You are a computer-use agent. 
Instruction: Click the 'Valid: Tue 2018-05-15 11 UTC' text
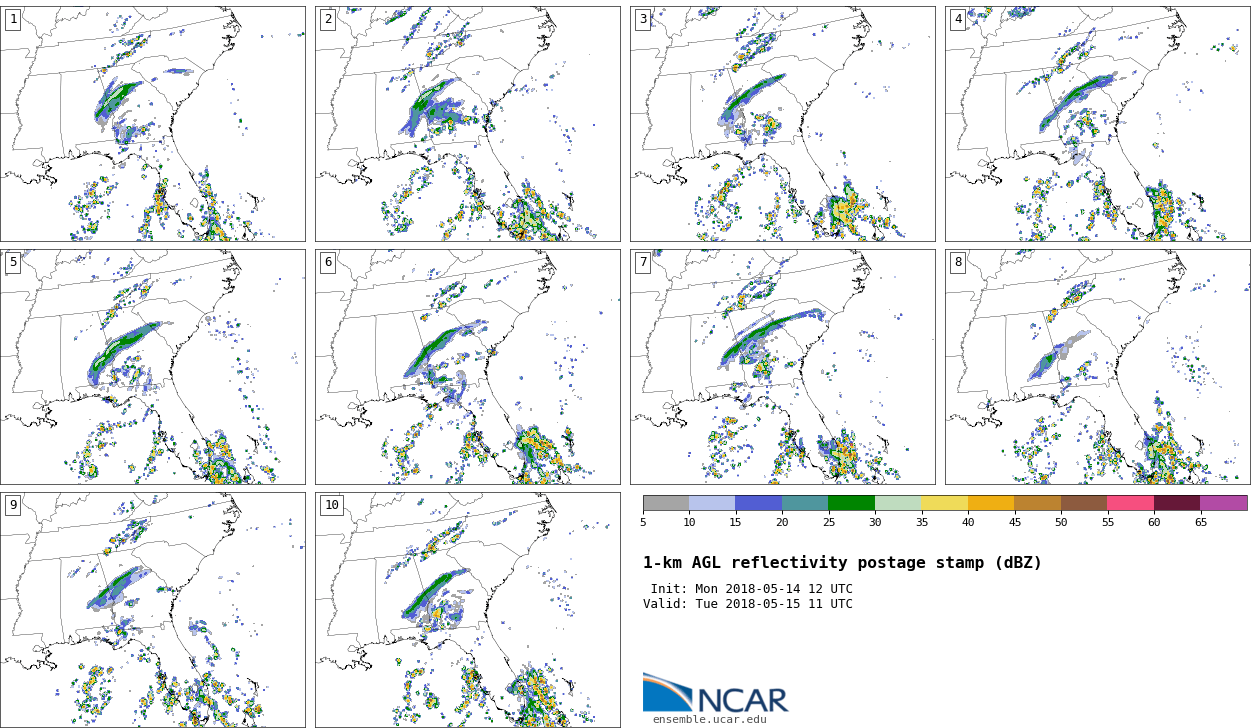pos(748,604)
